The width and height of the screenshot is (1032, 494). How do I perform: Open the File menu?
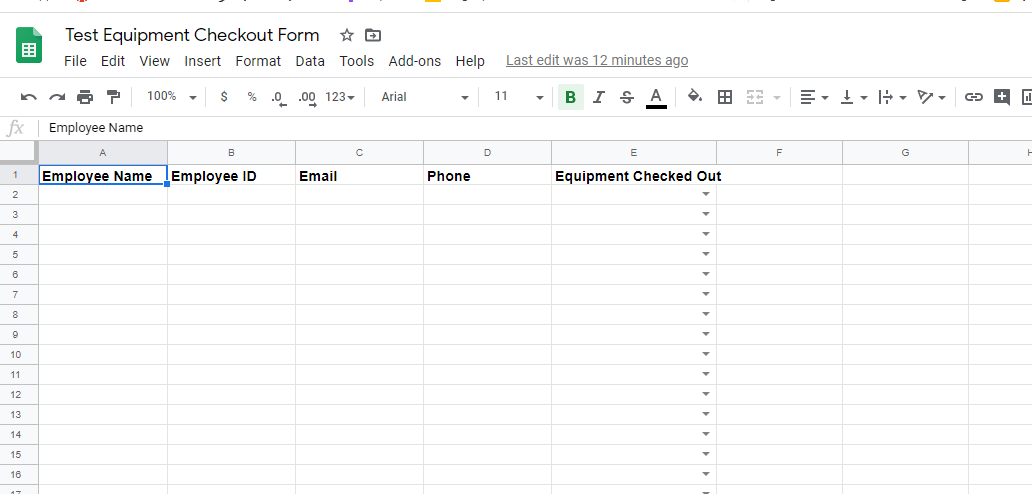pos(75,61)
